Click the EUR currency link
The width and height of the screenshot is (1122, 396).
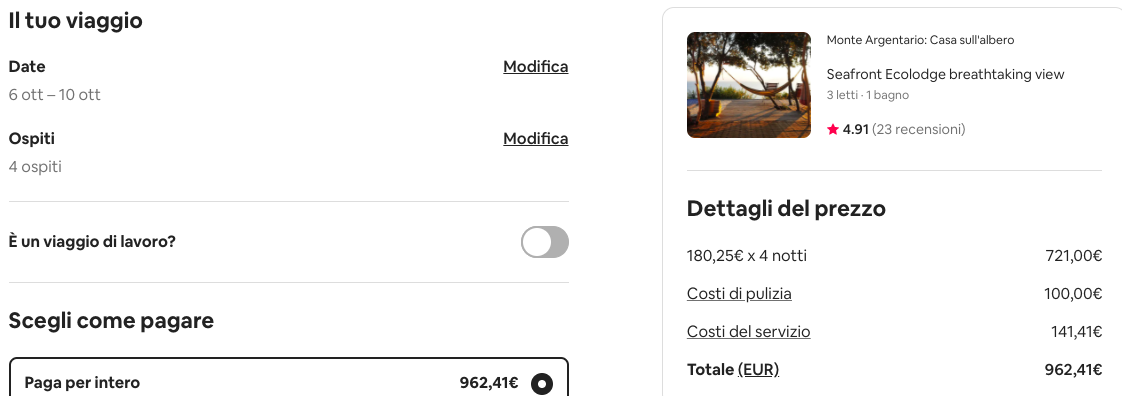(758, 370)
